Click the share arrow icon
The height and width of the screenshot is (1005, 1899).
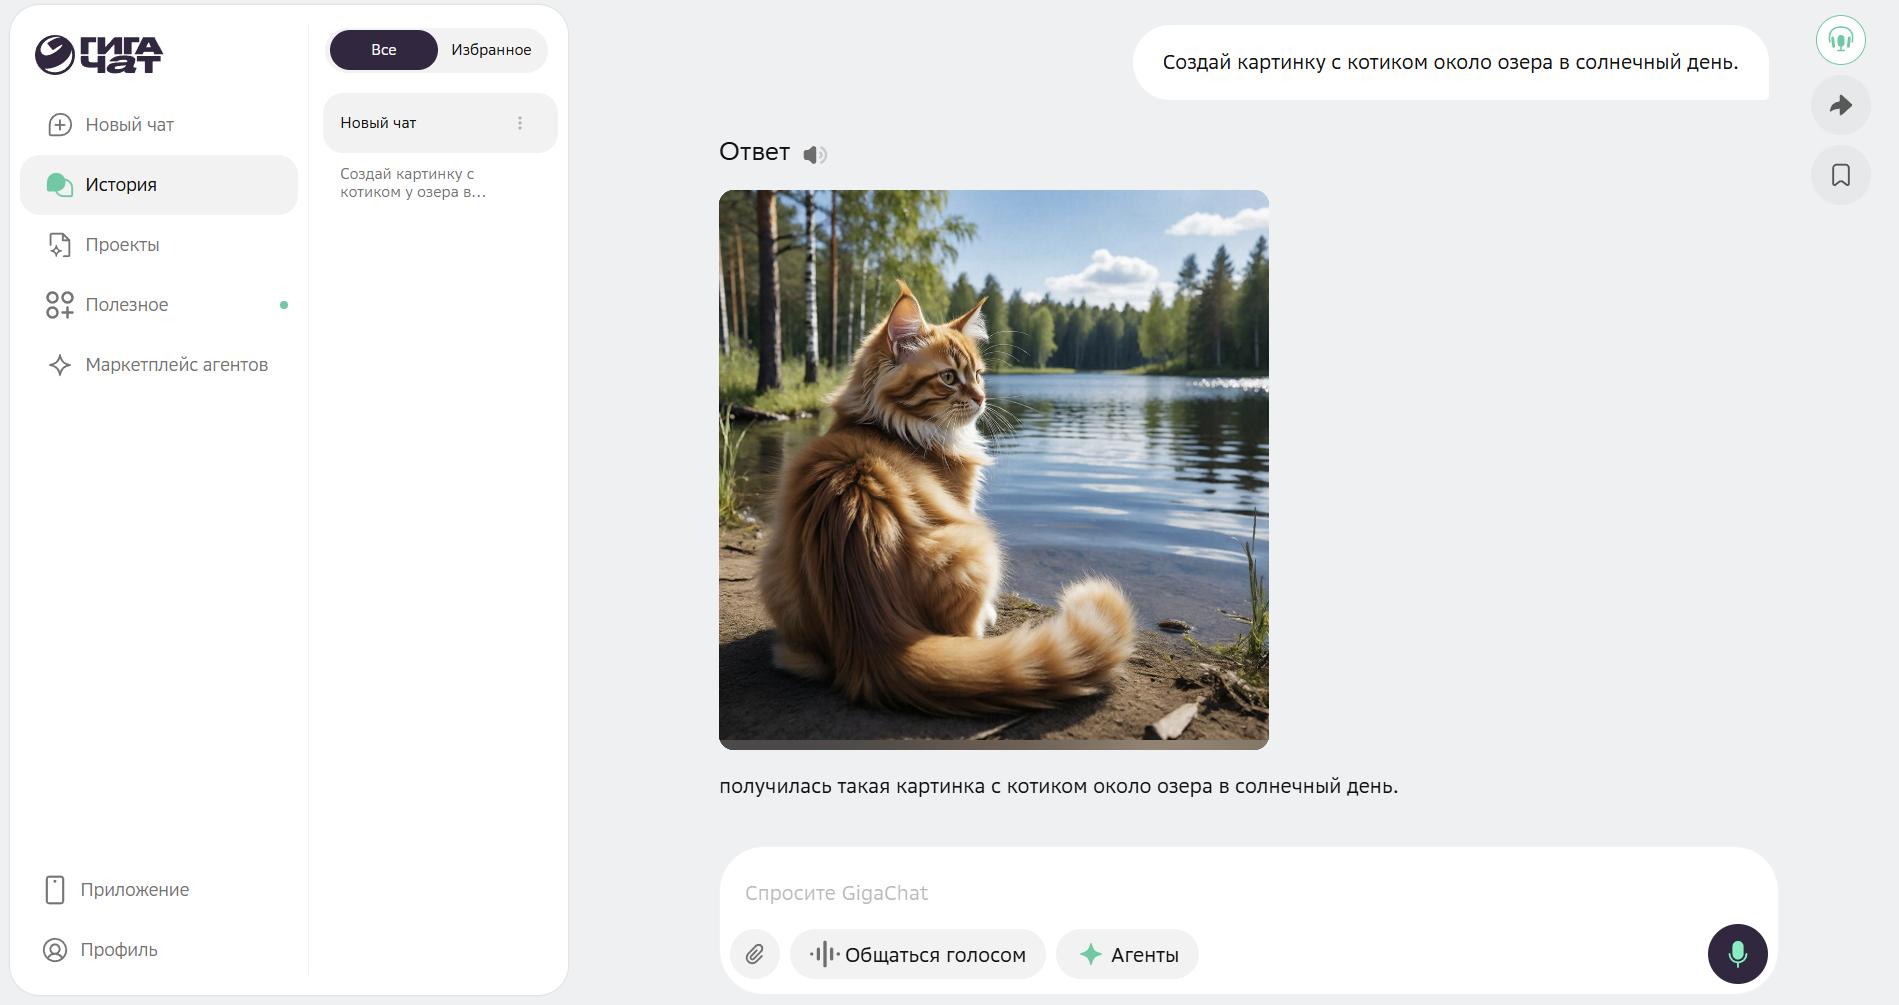click(1840, 105)
